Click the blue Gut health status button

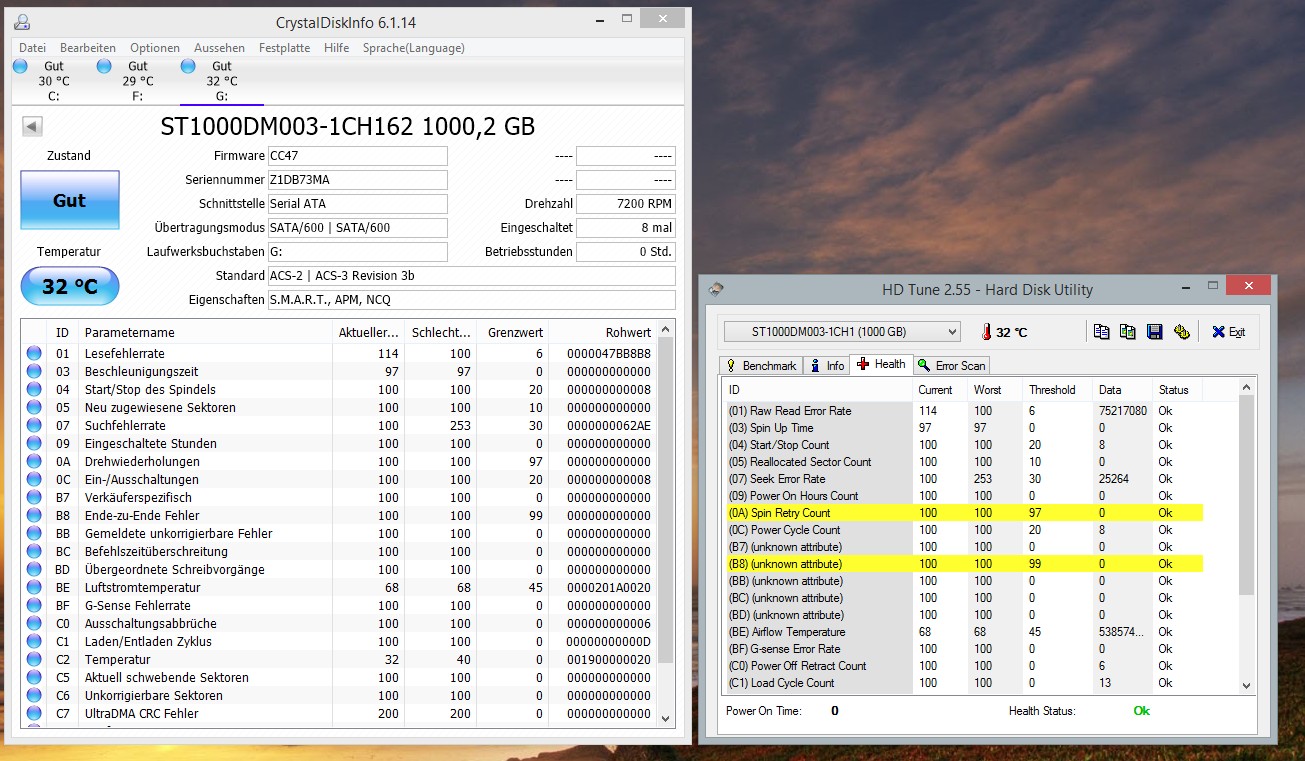[70, 200]
